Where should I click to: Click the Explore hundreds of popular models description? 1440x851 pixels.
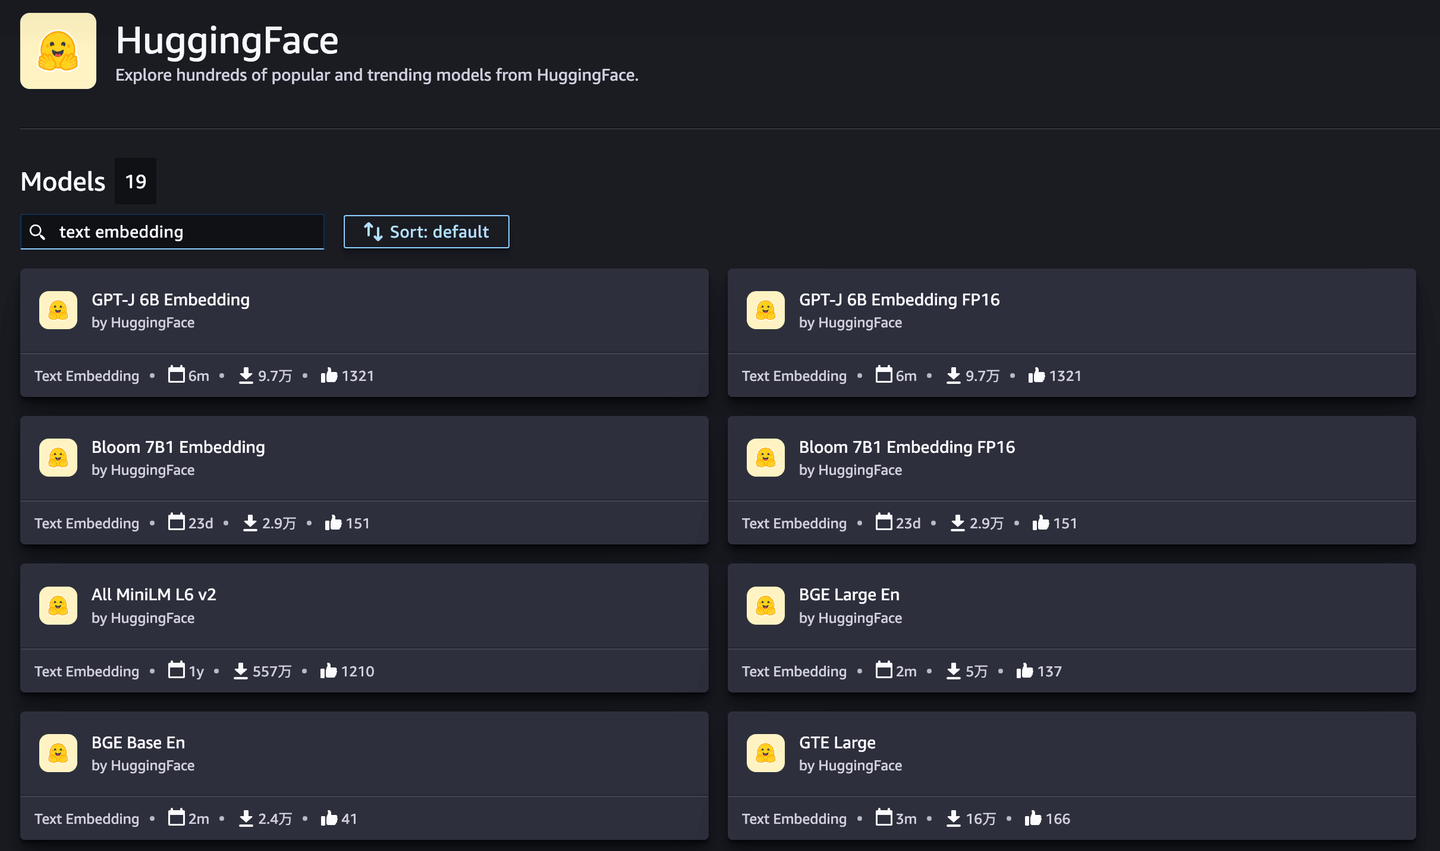pos(377,75)
